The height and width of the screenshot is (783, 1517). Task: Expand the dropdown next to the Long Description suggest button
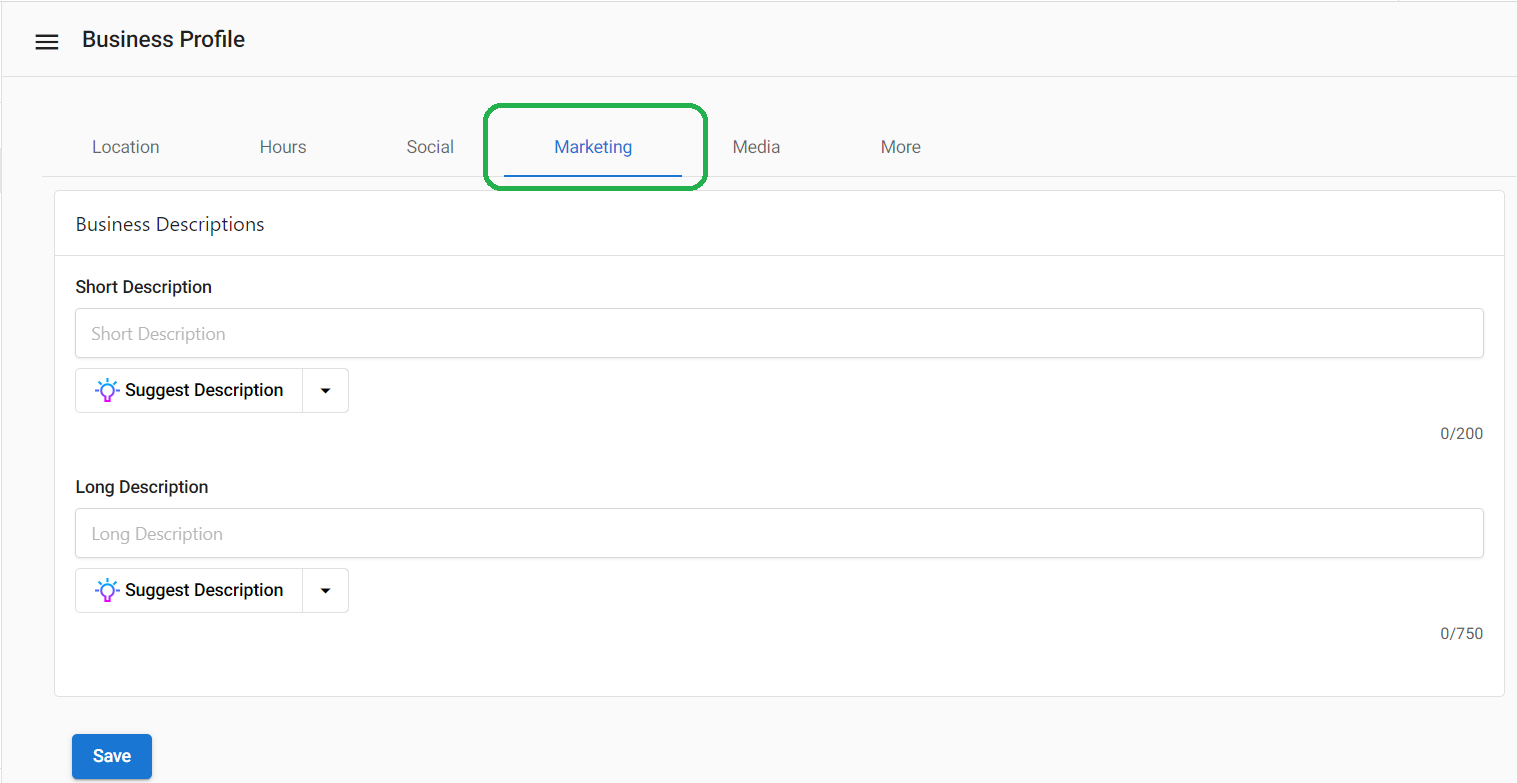[325, 590]
